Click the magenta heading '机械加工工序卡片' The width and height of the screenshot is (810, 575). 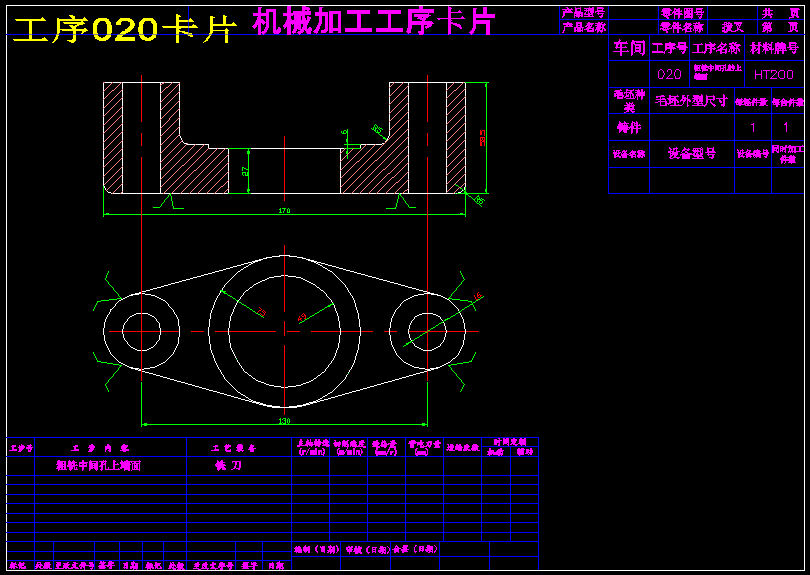pos(374,22)
